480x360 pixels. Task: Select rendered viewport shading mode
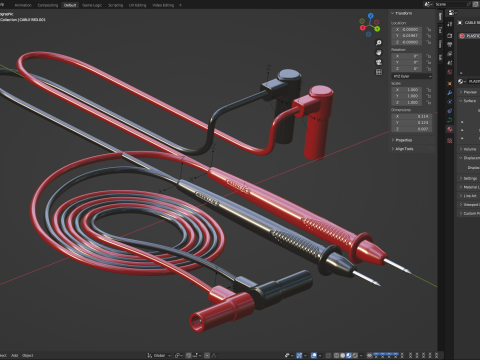(x=355, y=355)
